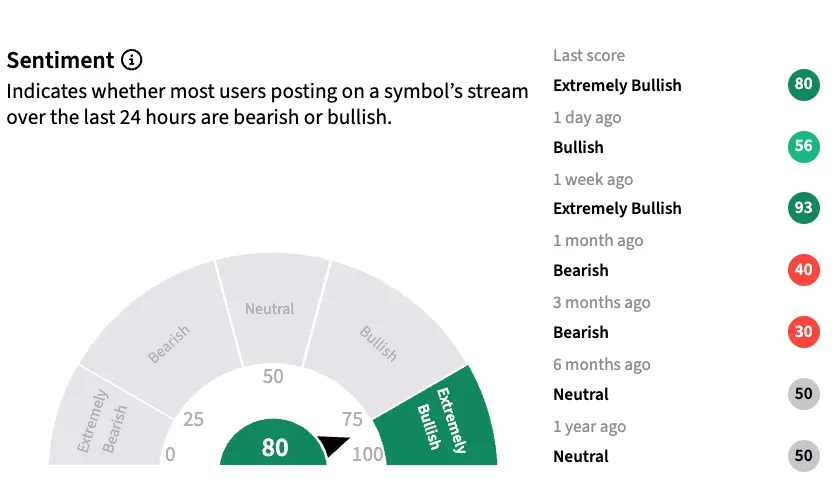This screenshot has height=504, width=836.
Task: Click Last score Extremely Bullish label
Action: [x=617, y=85]
